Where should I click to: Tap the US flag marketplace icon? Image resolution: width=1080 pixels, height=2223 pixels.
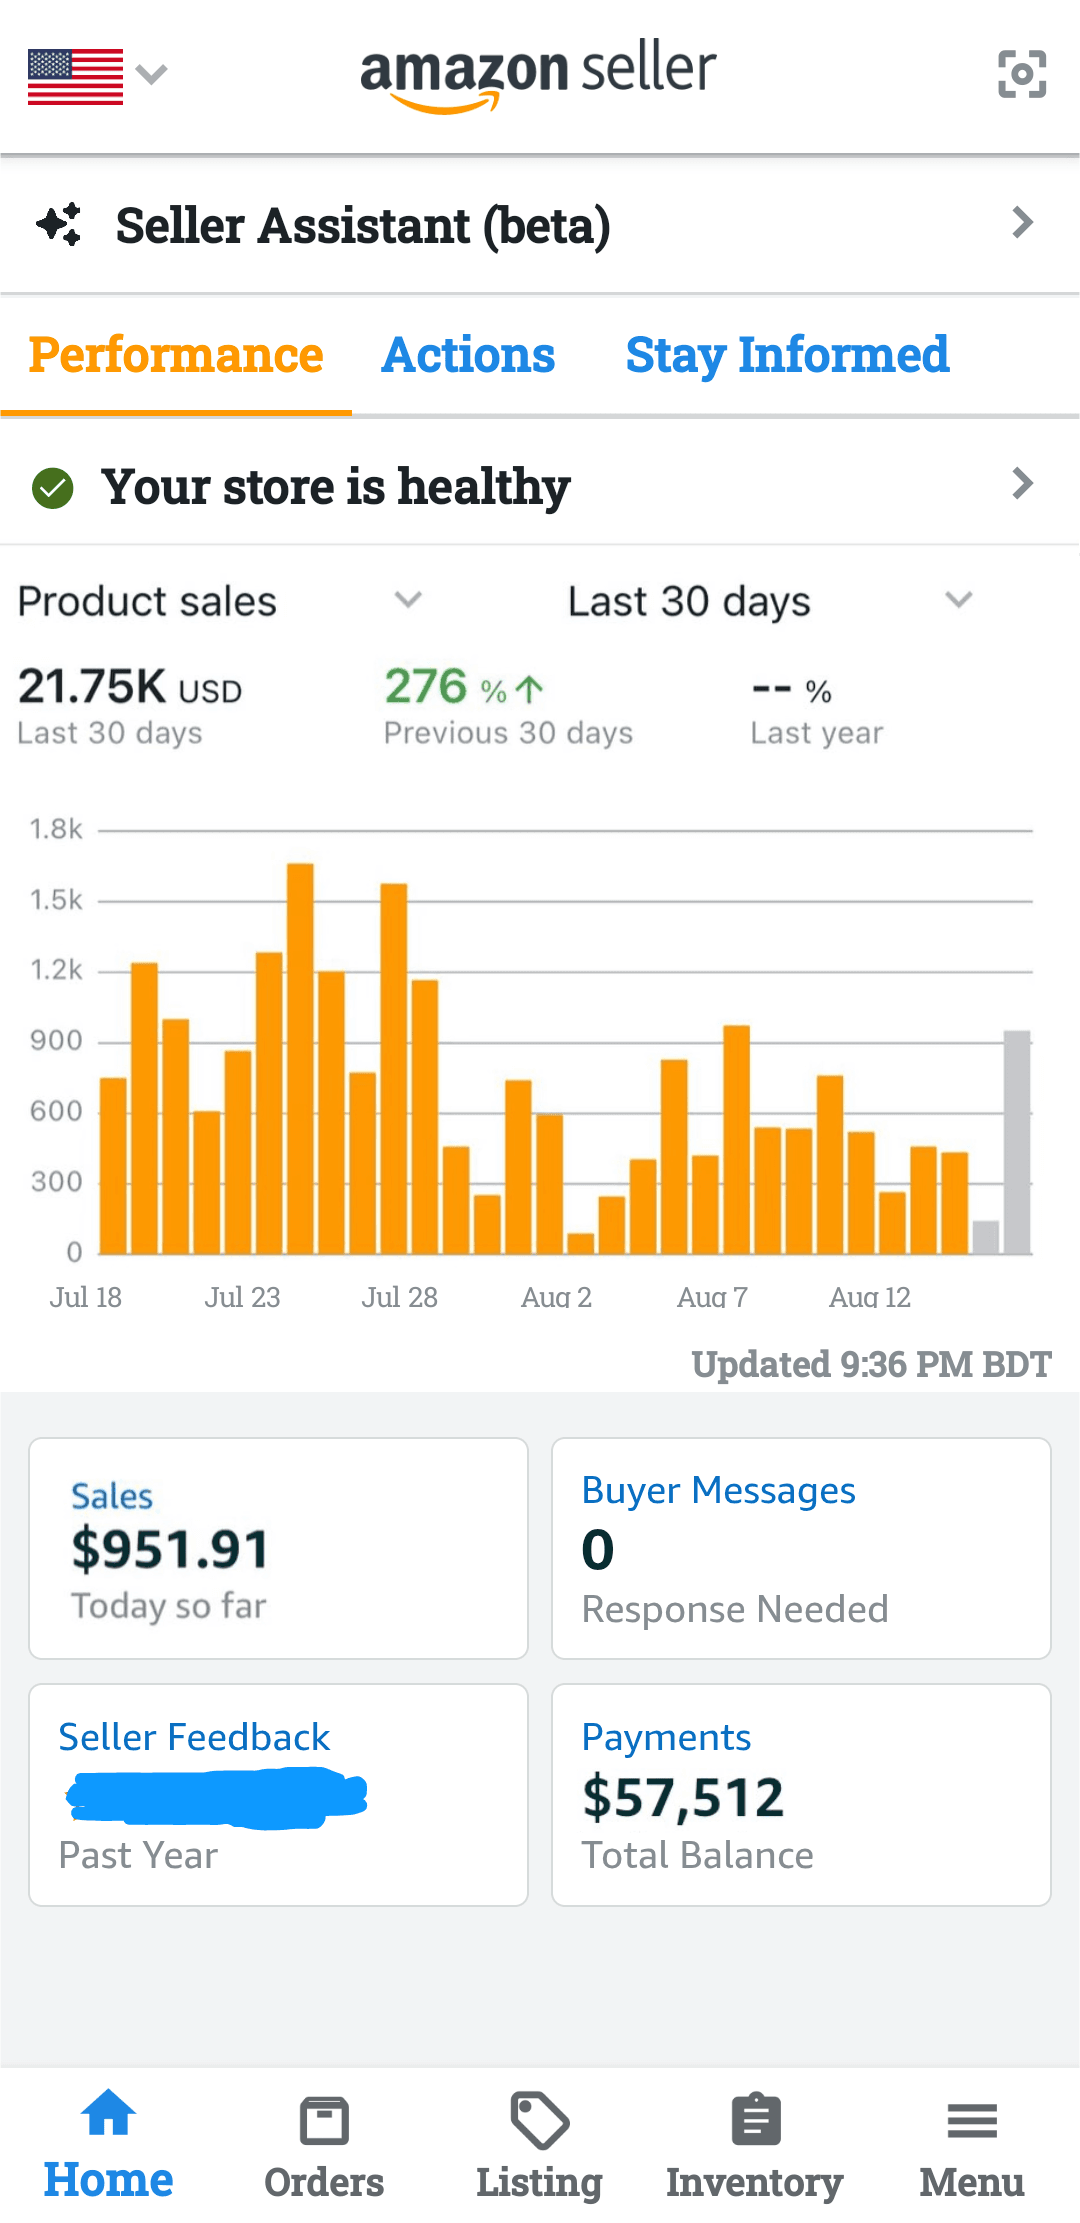pyautogui.click(x=75, y=76)
